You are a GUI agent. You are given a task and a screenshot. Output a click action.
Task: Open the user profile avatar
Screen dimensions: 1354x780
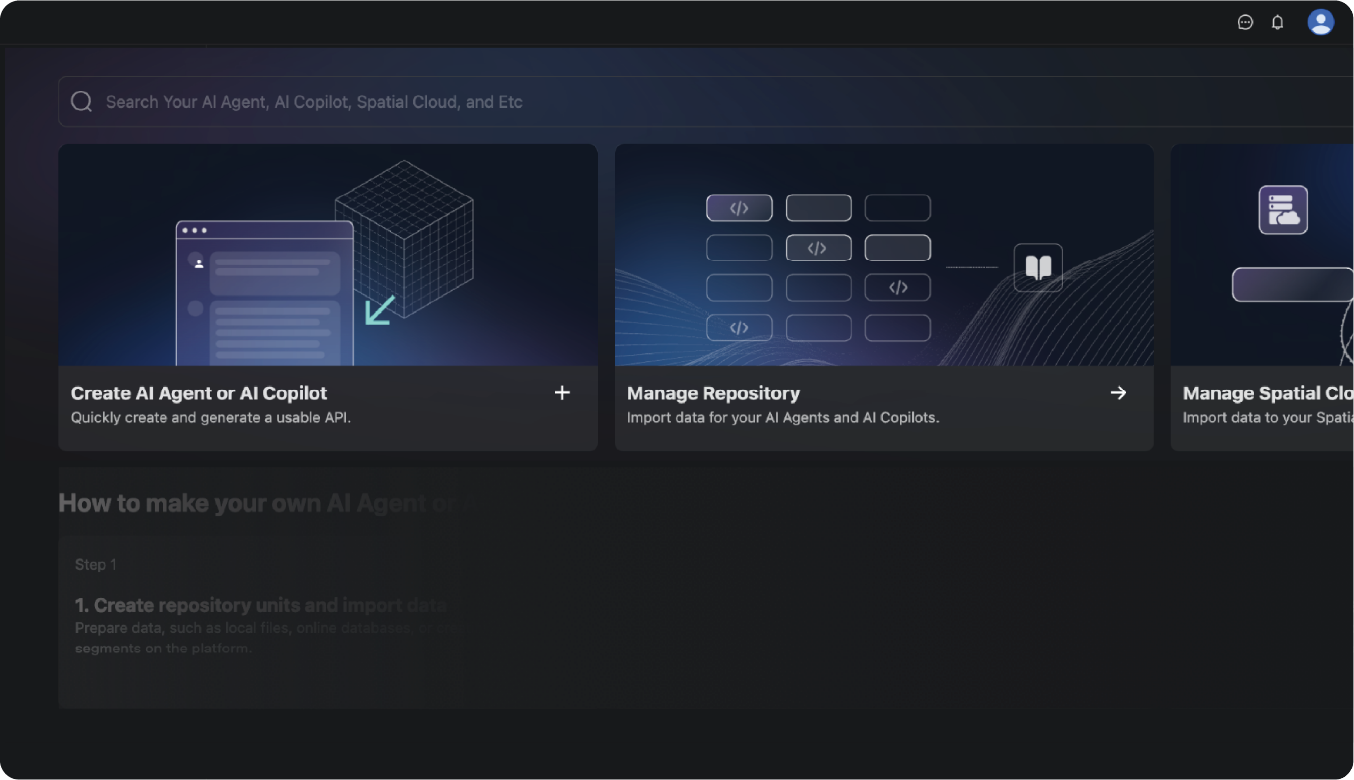pyautogui.click(x=1321, y=22)
